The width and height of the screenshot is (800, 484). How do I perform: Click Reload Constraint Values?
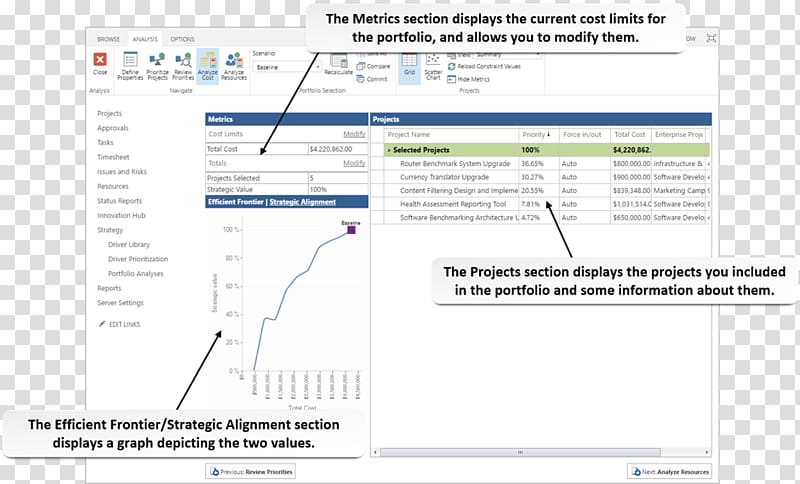484,66
